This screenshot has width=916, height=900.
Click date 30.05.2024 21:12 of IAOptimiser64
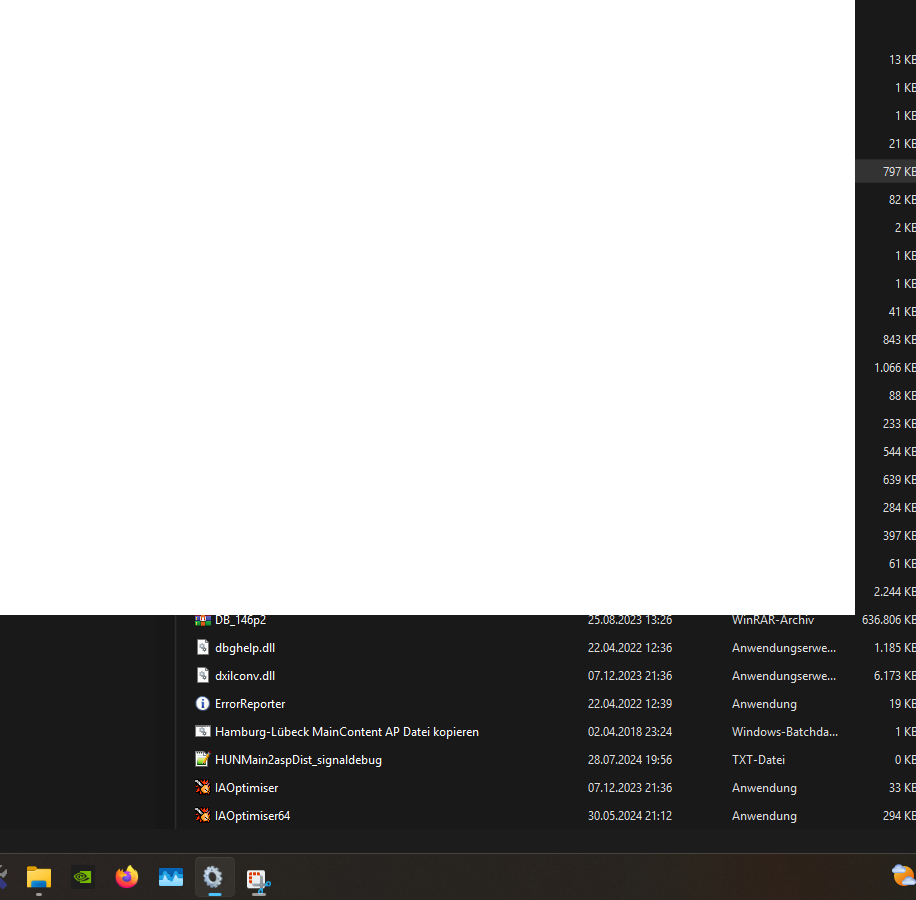630,816
